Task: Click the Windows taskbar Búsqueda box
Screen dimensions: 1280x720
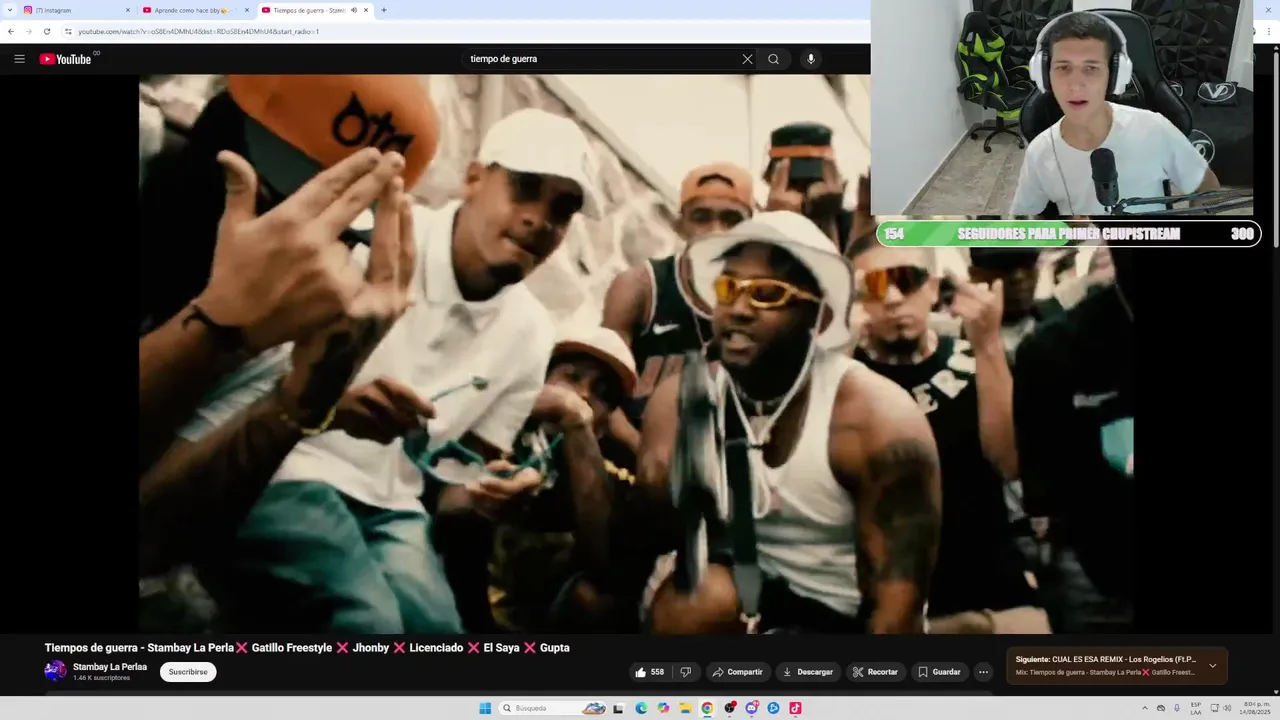Action: (x=552, y=708)
